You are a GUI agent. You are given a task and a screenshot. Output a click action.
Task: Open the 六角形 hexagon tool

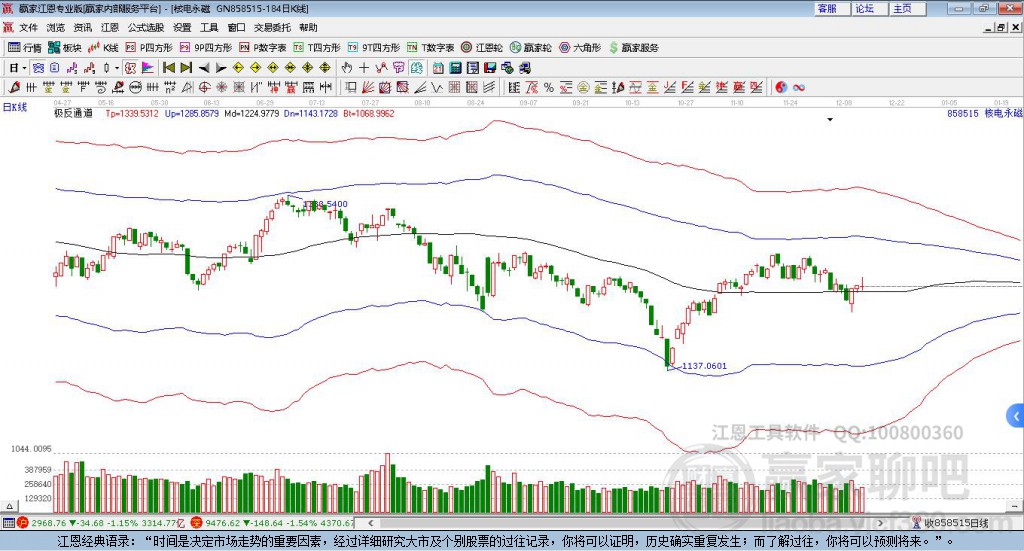[x=580, y=48]
